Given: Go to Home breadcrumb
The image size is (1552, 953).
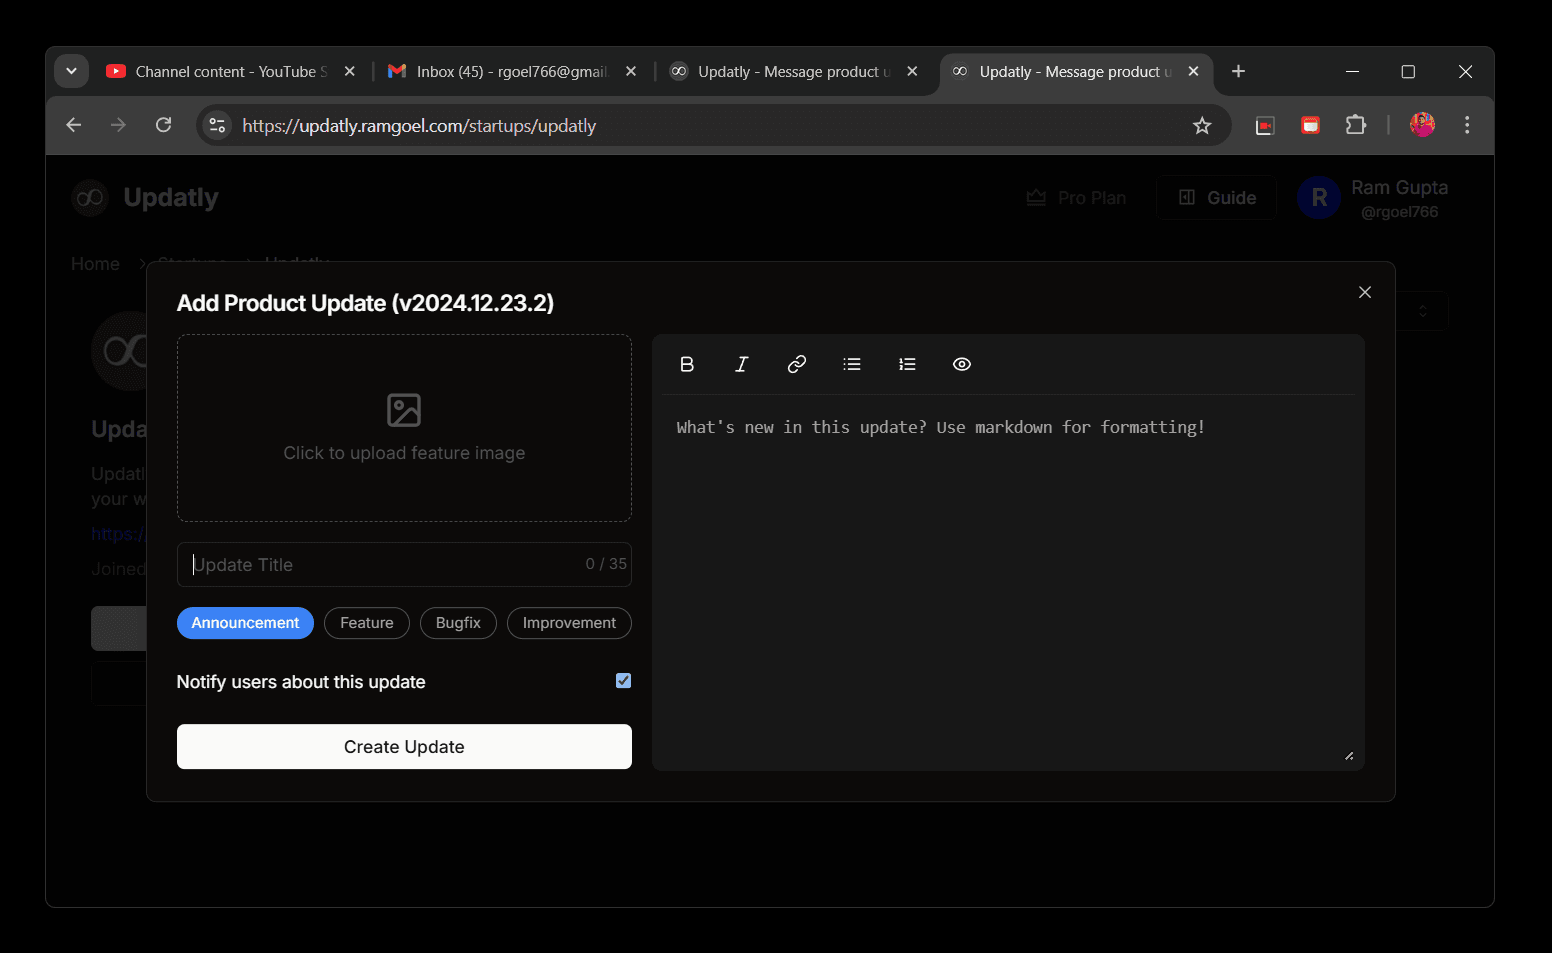Looking at the screenshot, I should pyautogui.click(x=95, y=264).
